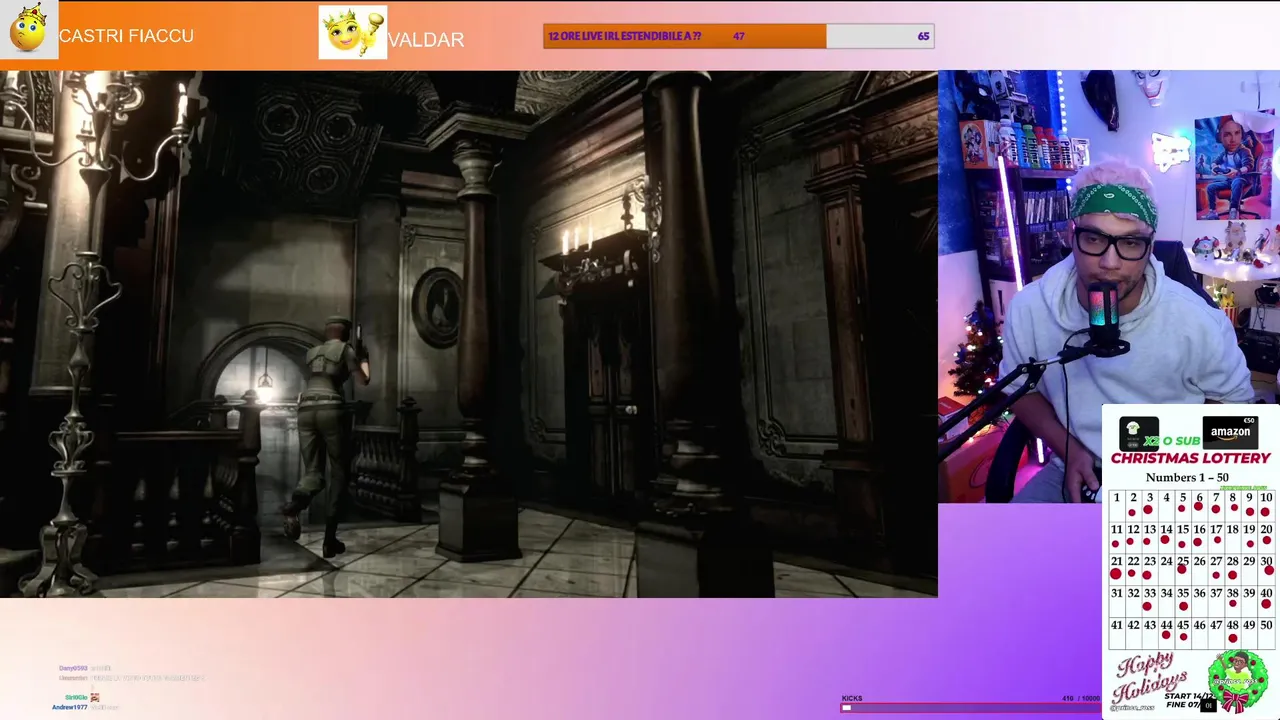Click the trophy emoji avatar beside VALDAR
The width and height of the screenshot is (1280, 720).
point(353,32)
